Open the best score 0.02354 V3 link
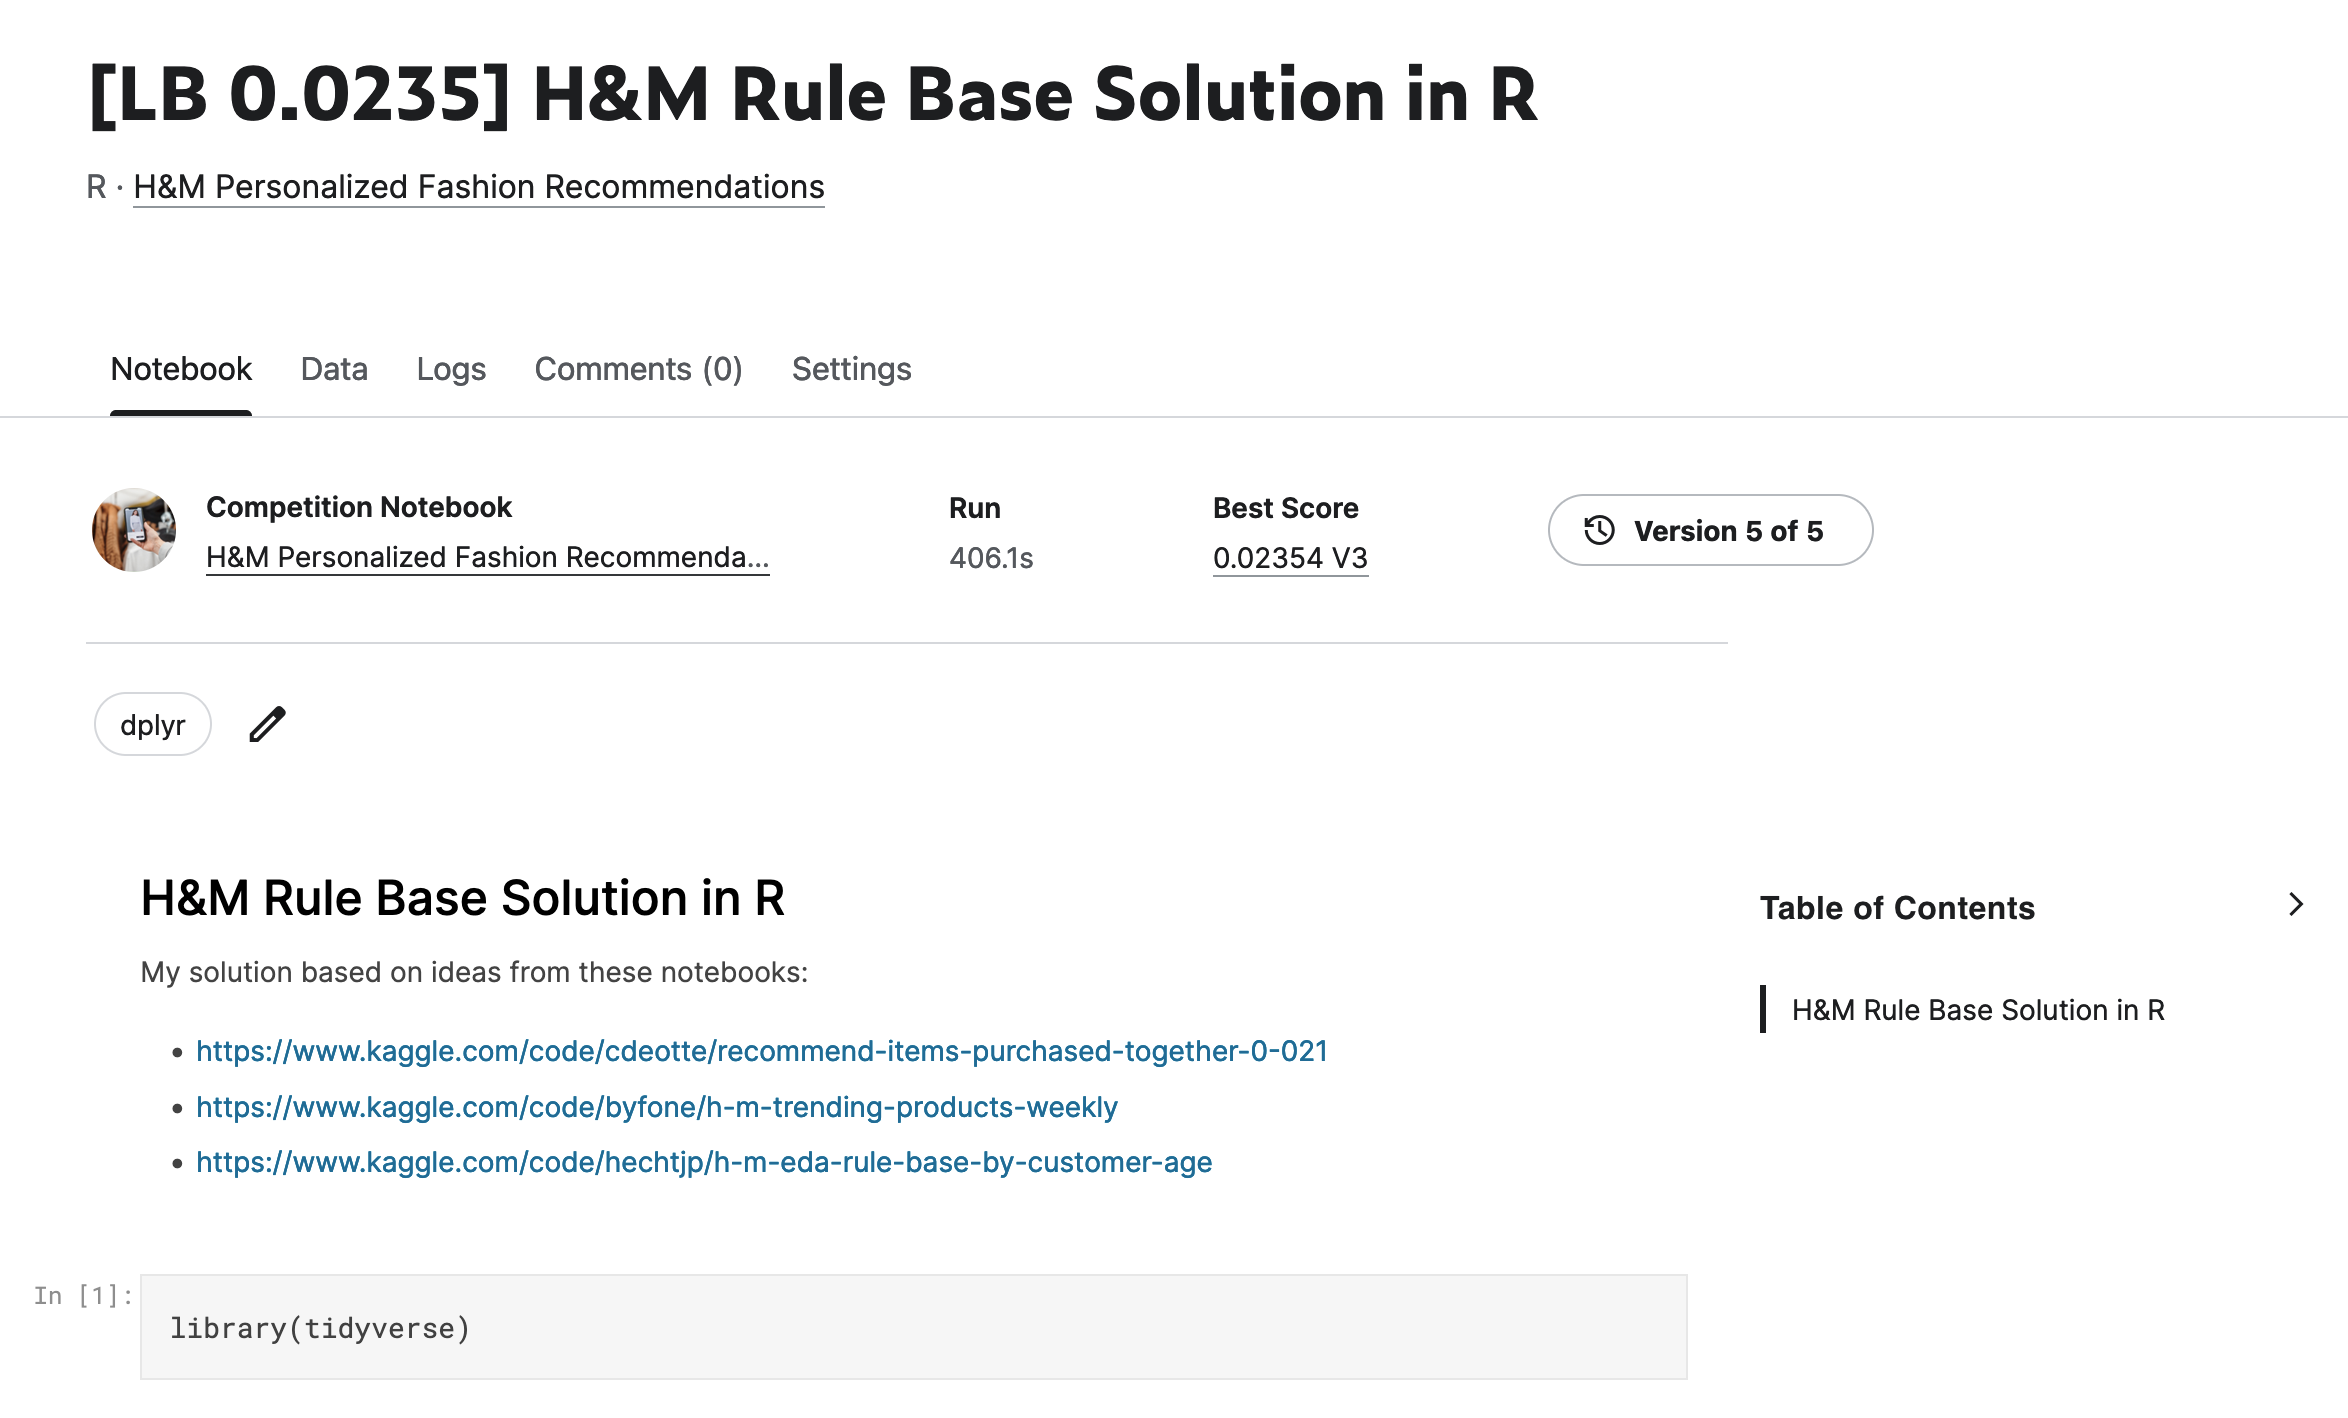 pyautogui.click(x=1290, y=558)
